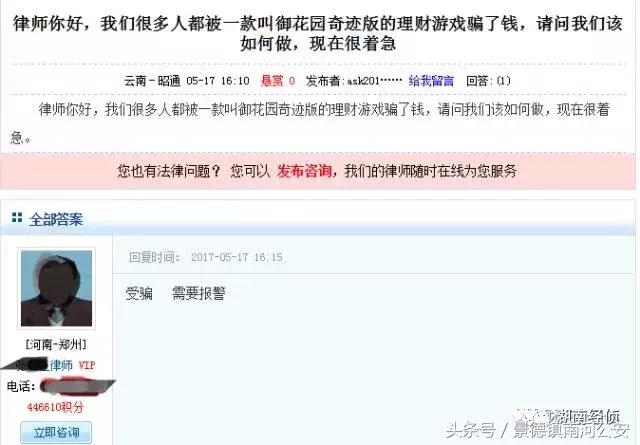Click the 云南-昭通 location text
The height and width of the screenshot is (445, 640).
tap(152, 81)
